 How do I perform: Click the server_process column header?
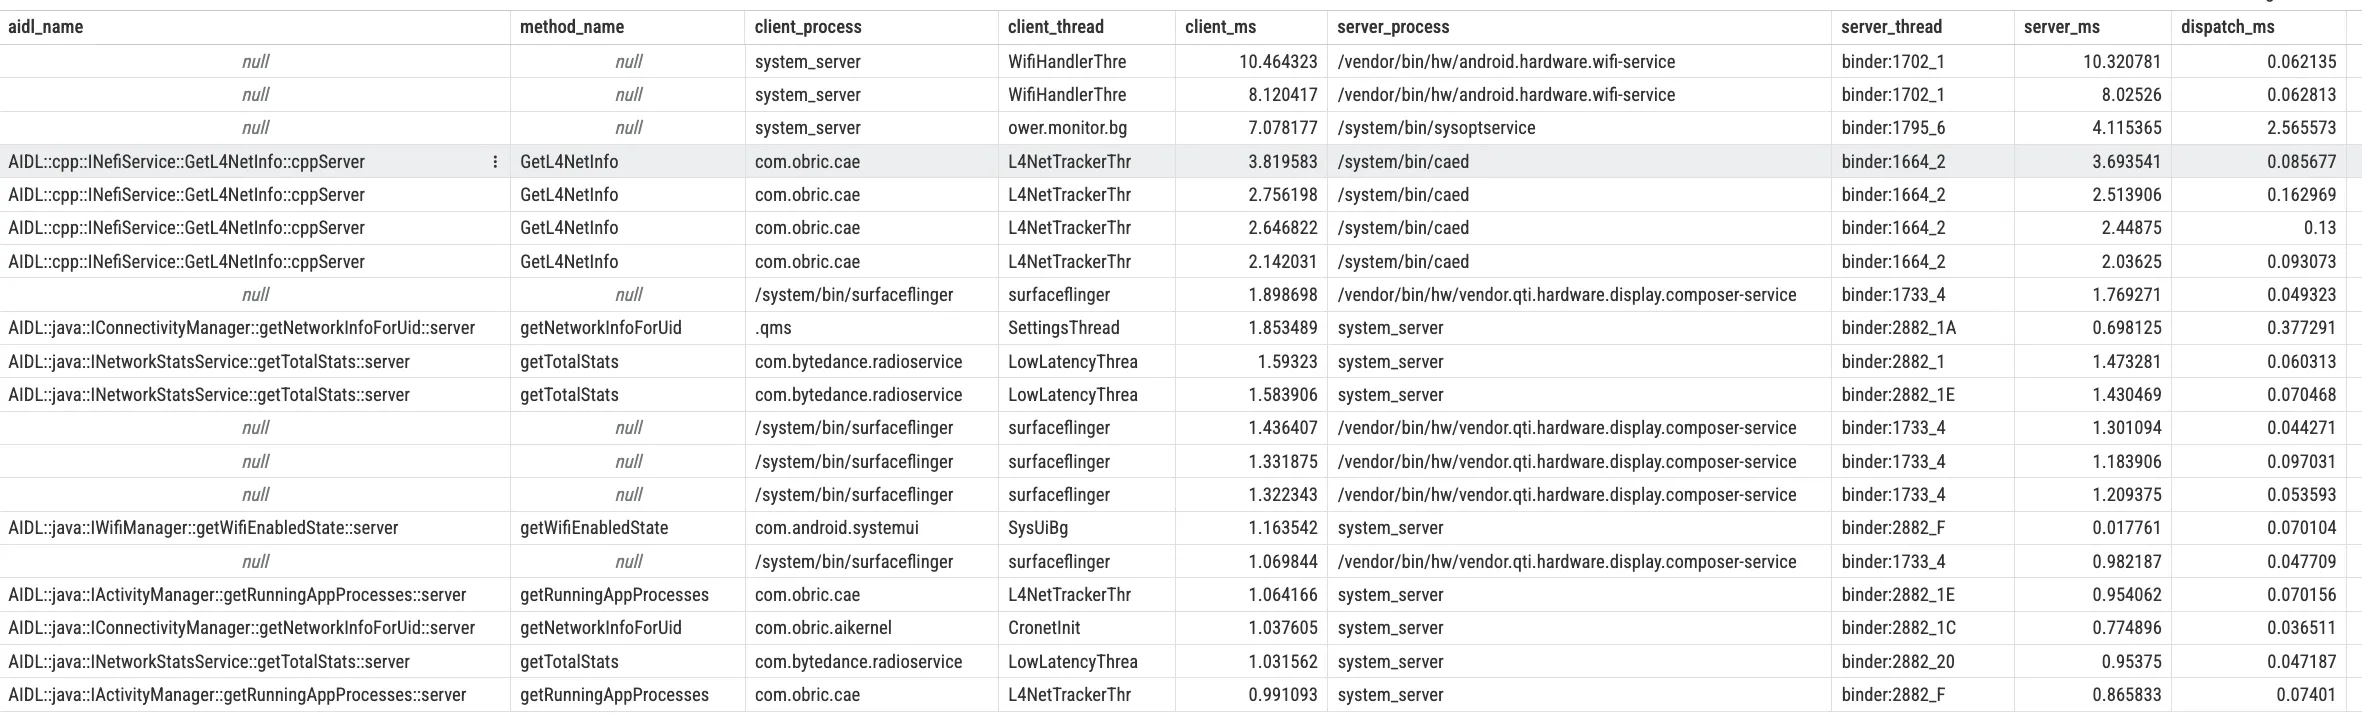click(1393, 27)
